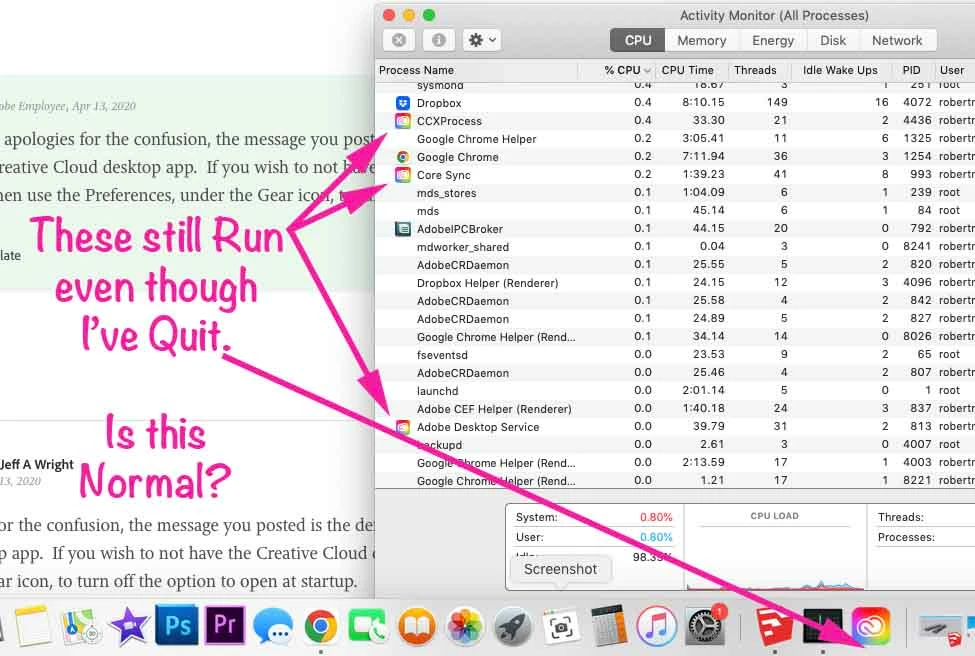Screen dimensions: 975x656
Task: Open the process Info inspector button
Action: pyautogui.click(x=438, y=40)
